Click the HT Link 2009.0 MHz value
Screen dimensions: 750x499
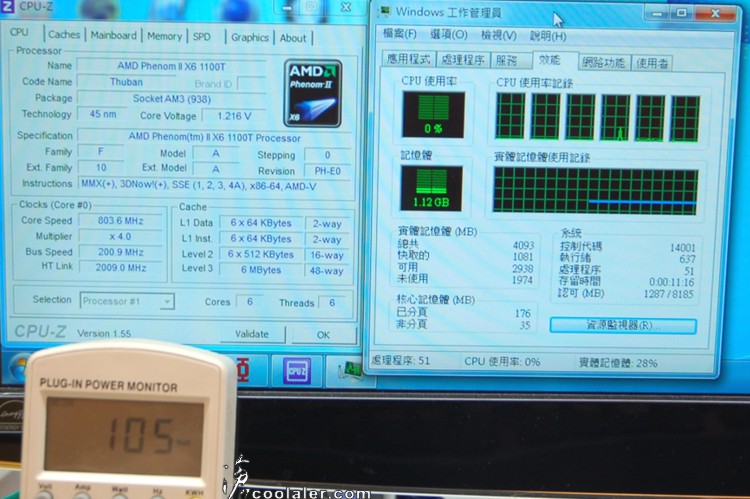click(x=121, y=267)
